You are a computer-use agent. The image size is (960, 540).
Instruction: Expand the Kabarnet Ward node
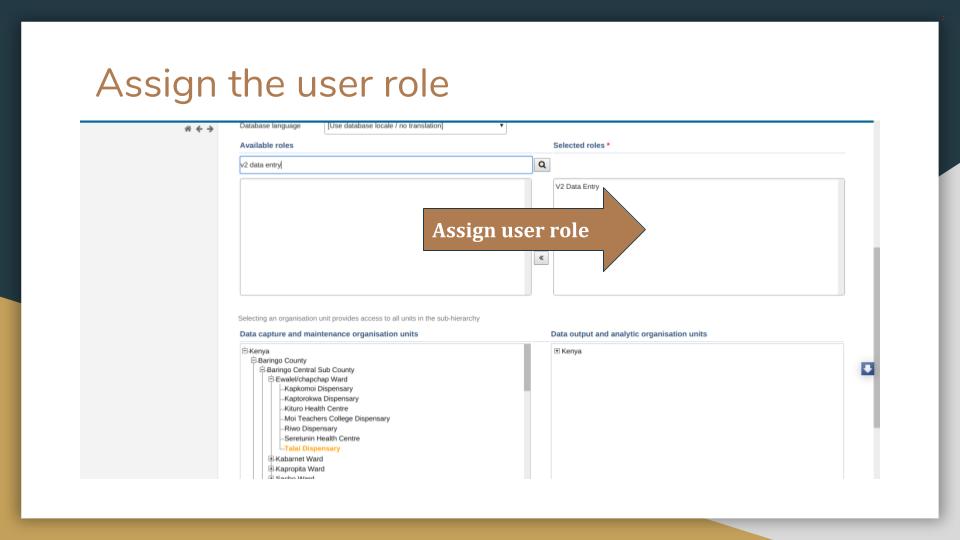(x=271, y=459)
